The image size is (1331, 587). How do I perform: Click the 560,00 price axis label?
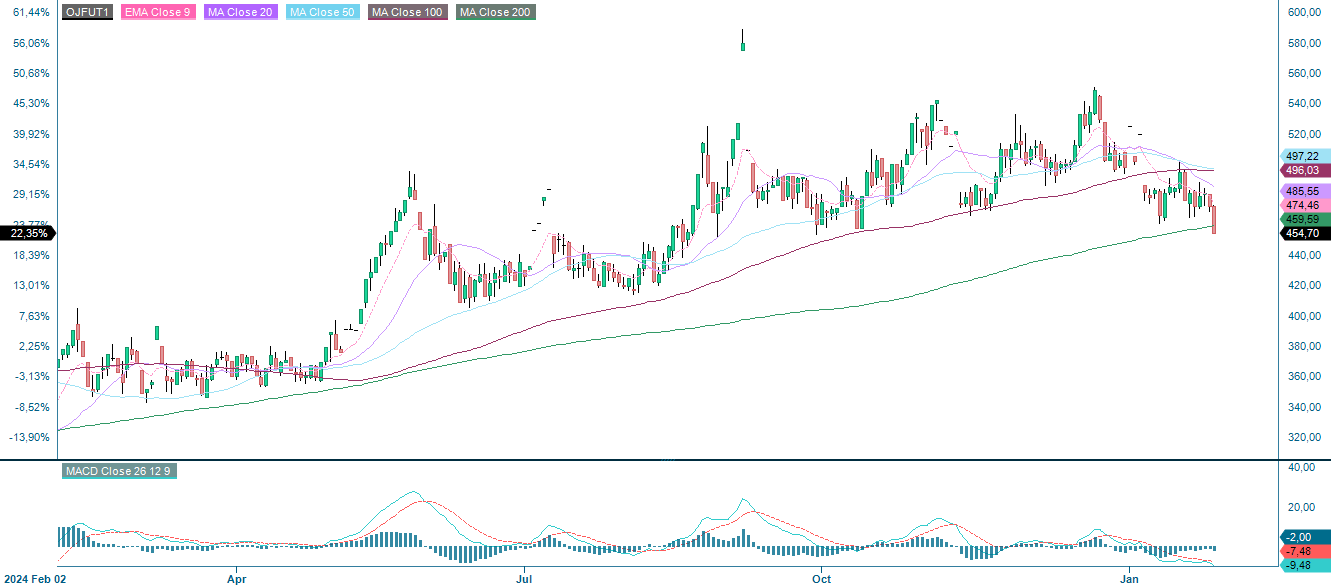click(1306, 73)
